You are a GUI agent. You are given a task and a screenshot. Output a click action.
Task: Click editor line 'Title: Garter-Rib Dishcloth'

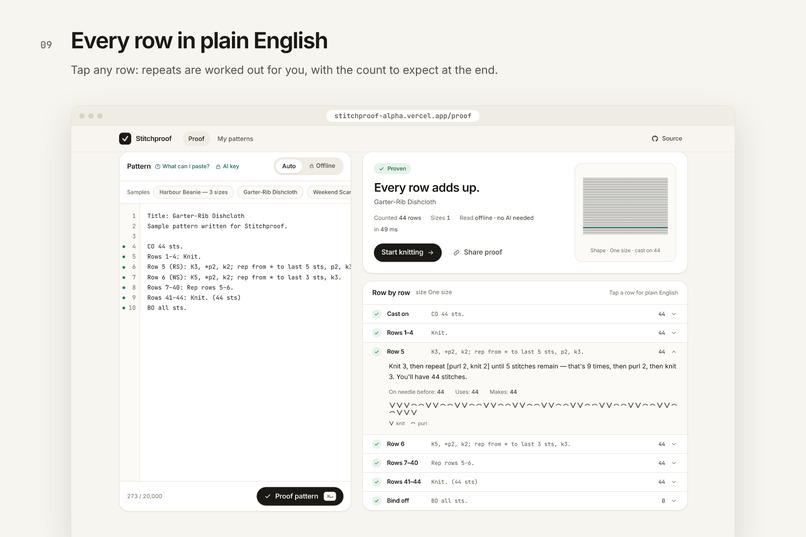[196, 216]
